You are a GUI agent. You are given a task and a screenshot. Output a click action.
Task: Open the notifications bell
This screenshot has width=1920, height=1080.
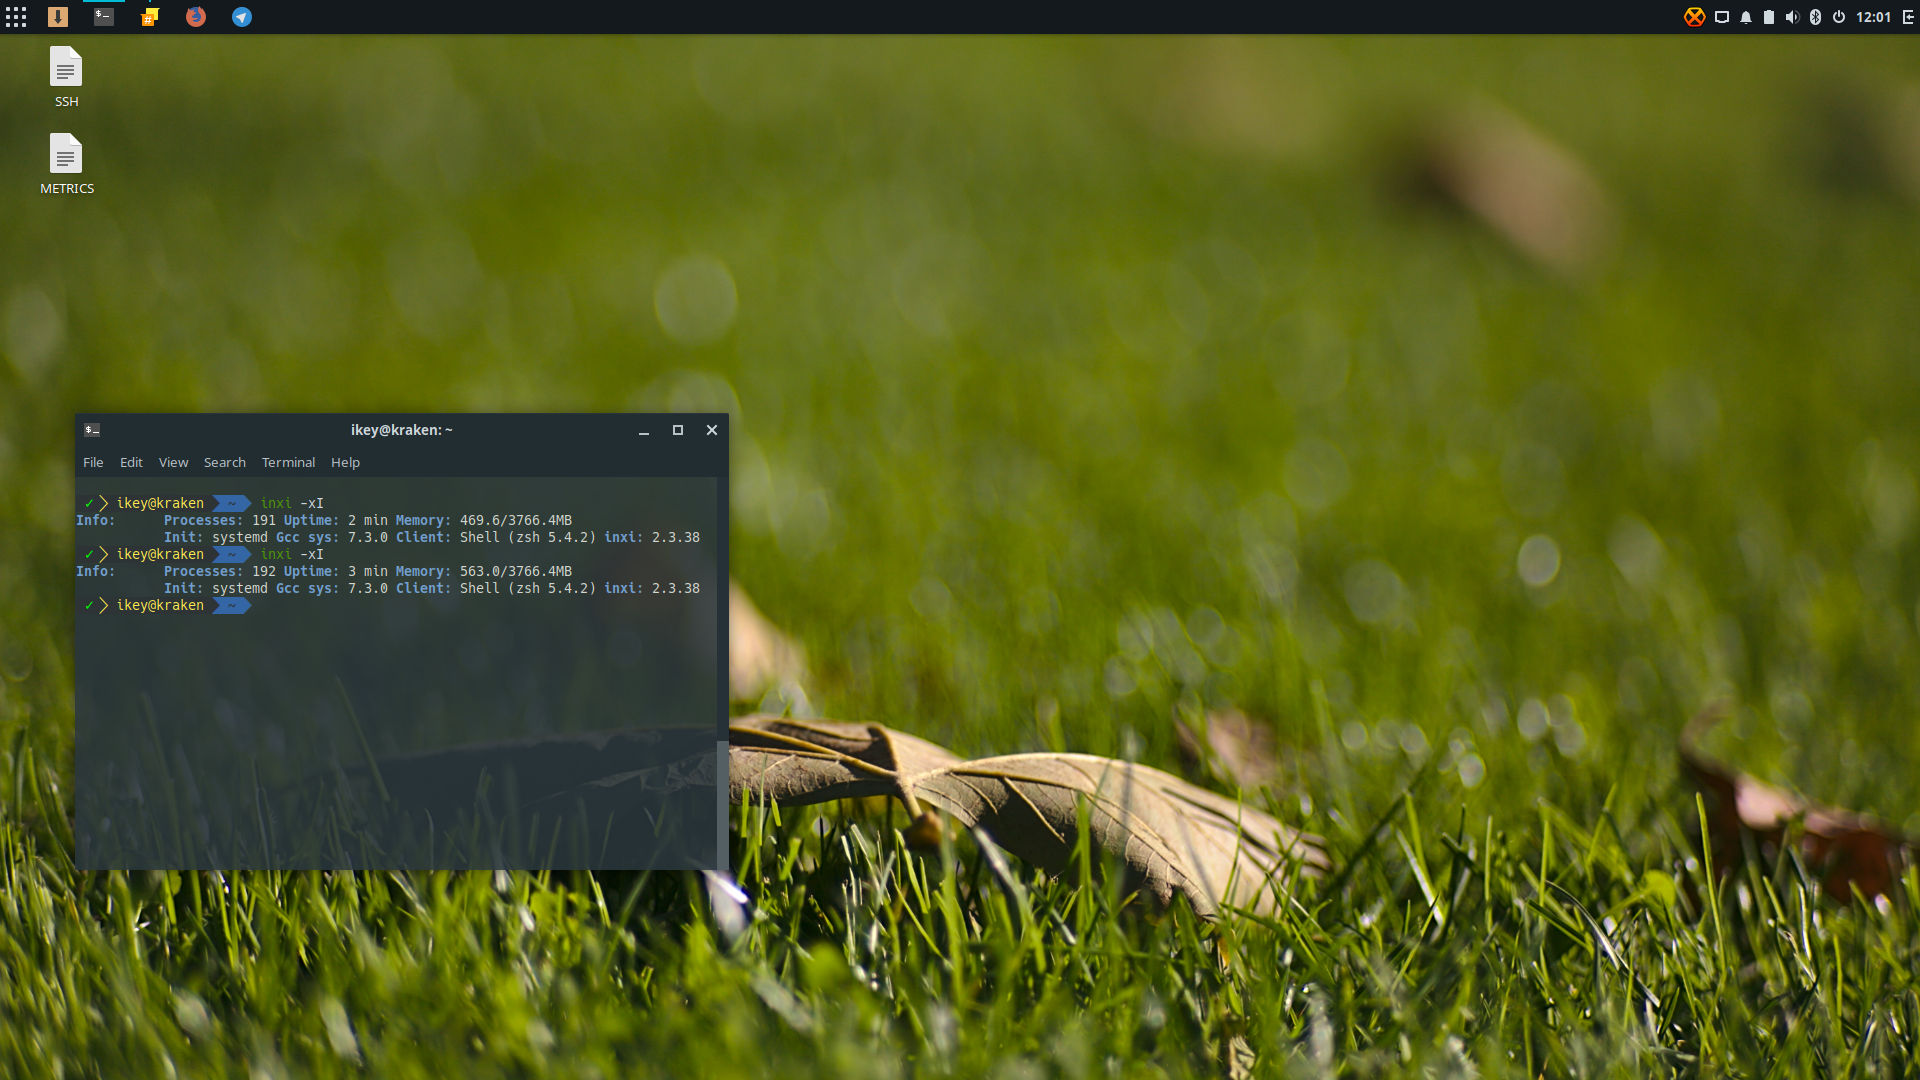(1746, 17)
